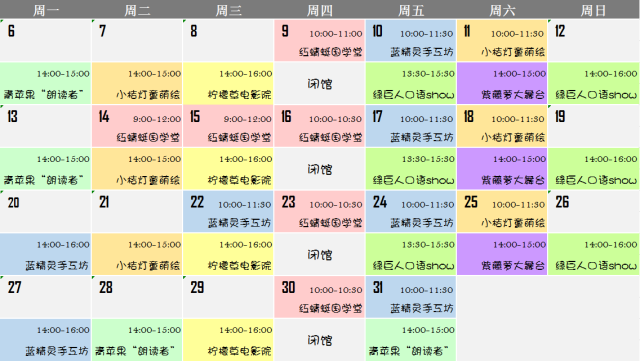Click 蓝精灵手工坊 under the date 27 cell
This screenshot has width=640, height=361.
[57, 351]
